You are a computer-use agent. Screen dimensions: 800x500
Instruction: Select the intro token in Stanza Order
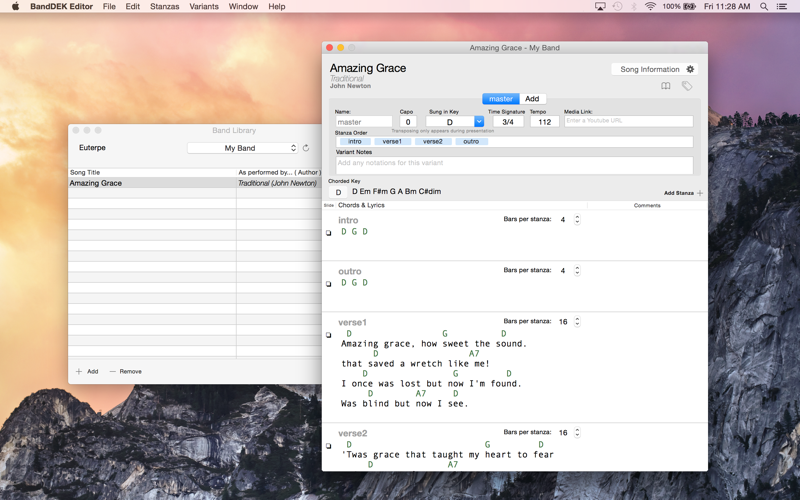coord(355,141)
